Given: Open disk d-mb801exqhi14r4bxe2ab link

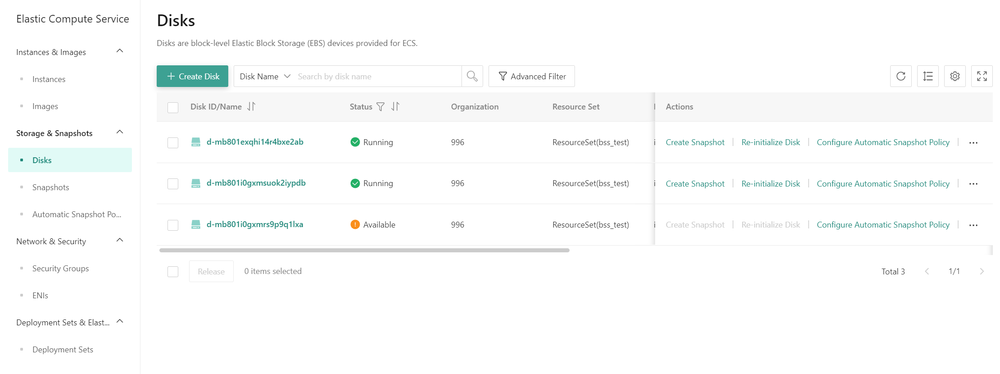Looking at the screenshot, I should click(x=255, y=142).
